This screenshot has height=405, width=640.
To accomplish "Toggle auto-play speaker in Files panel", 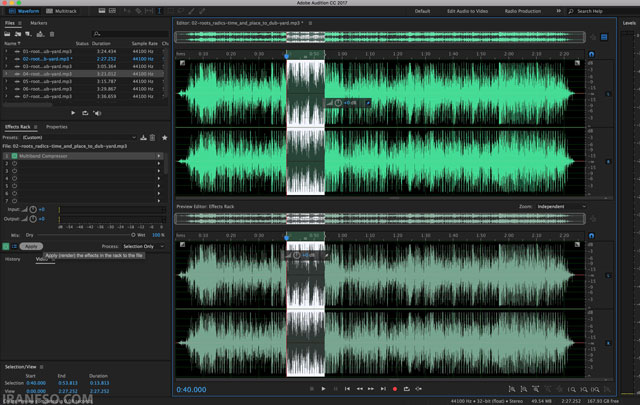I will click(97, 113).
